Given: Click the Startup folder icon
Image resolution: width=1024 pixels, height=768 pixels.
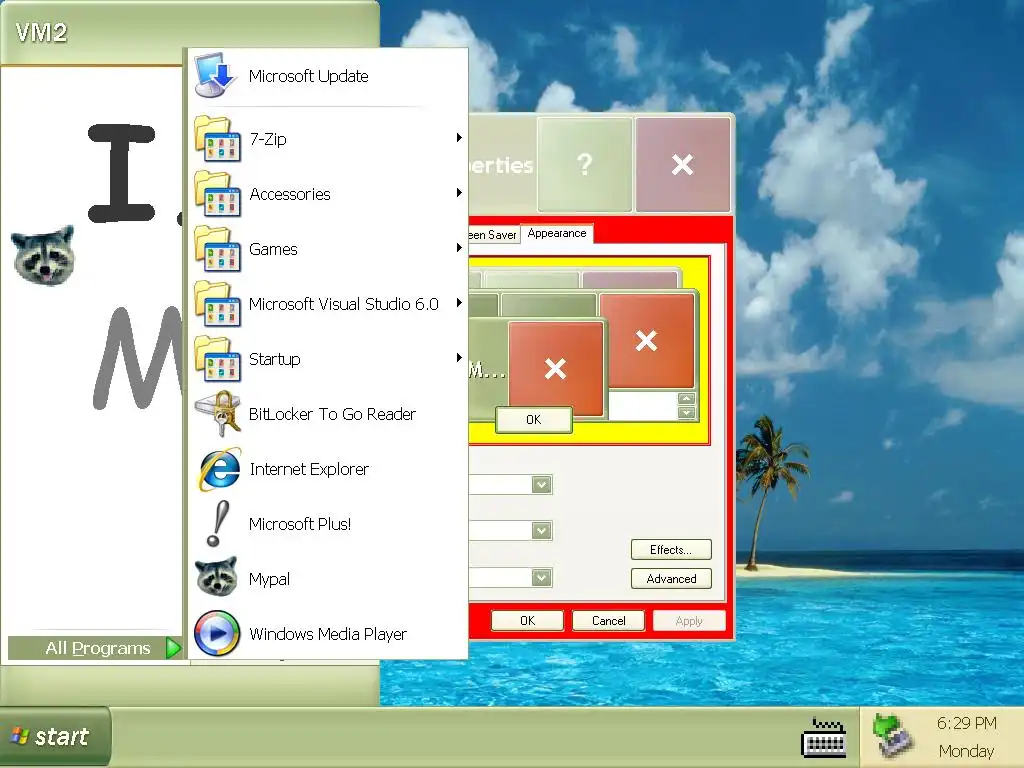Looking at the screenshot, I should coord(218,359).
